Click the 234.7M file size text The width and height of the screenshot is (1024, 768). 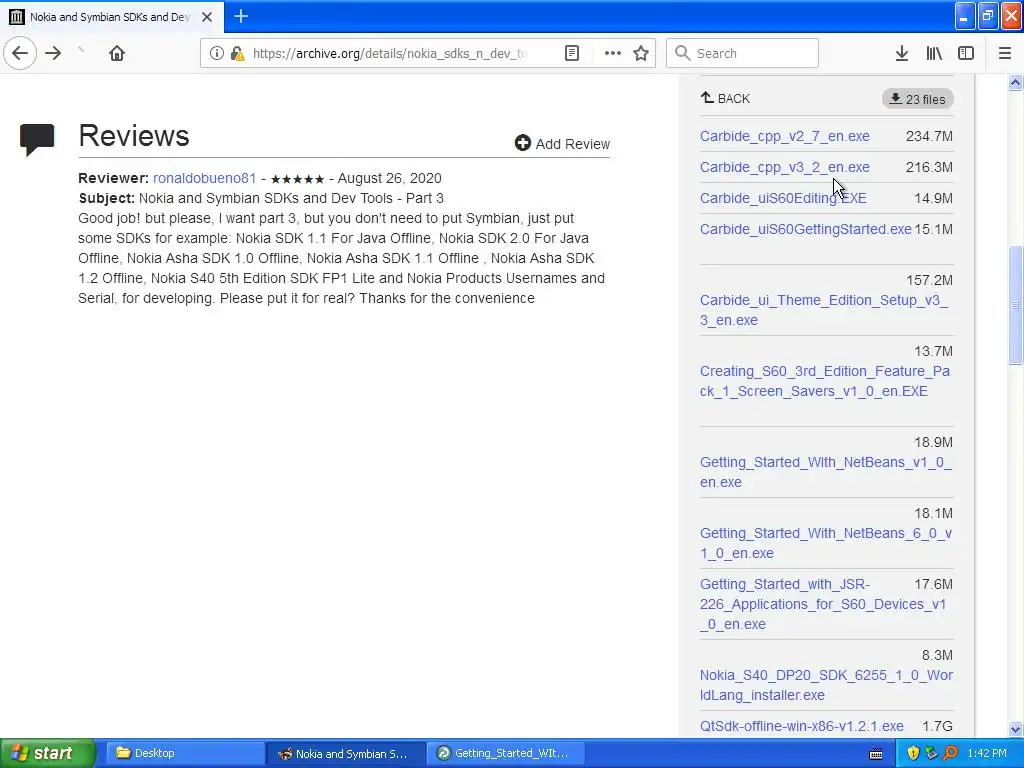(x=929, y=136)
